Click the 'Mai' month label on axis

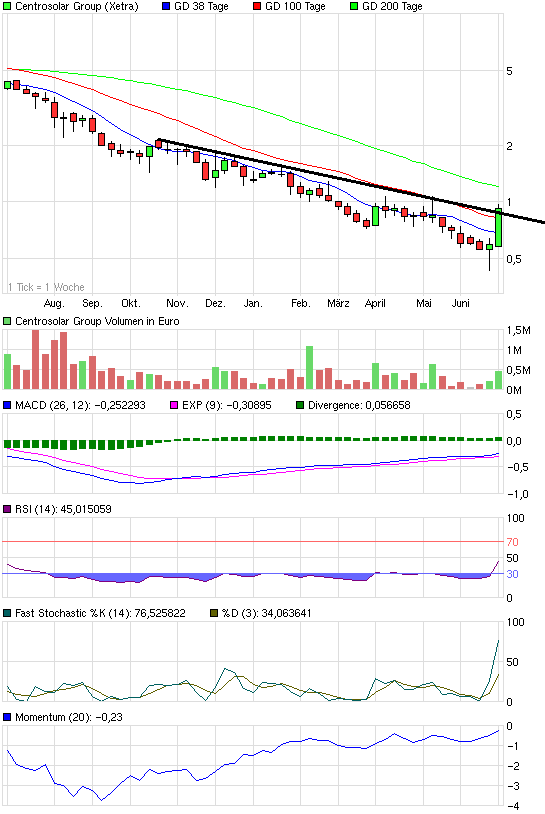click(x=424, y=303)
